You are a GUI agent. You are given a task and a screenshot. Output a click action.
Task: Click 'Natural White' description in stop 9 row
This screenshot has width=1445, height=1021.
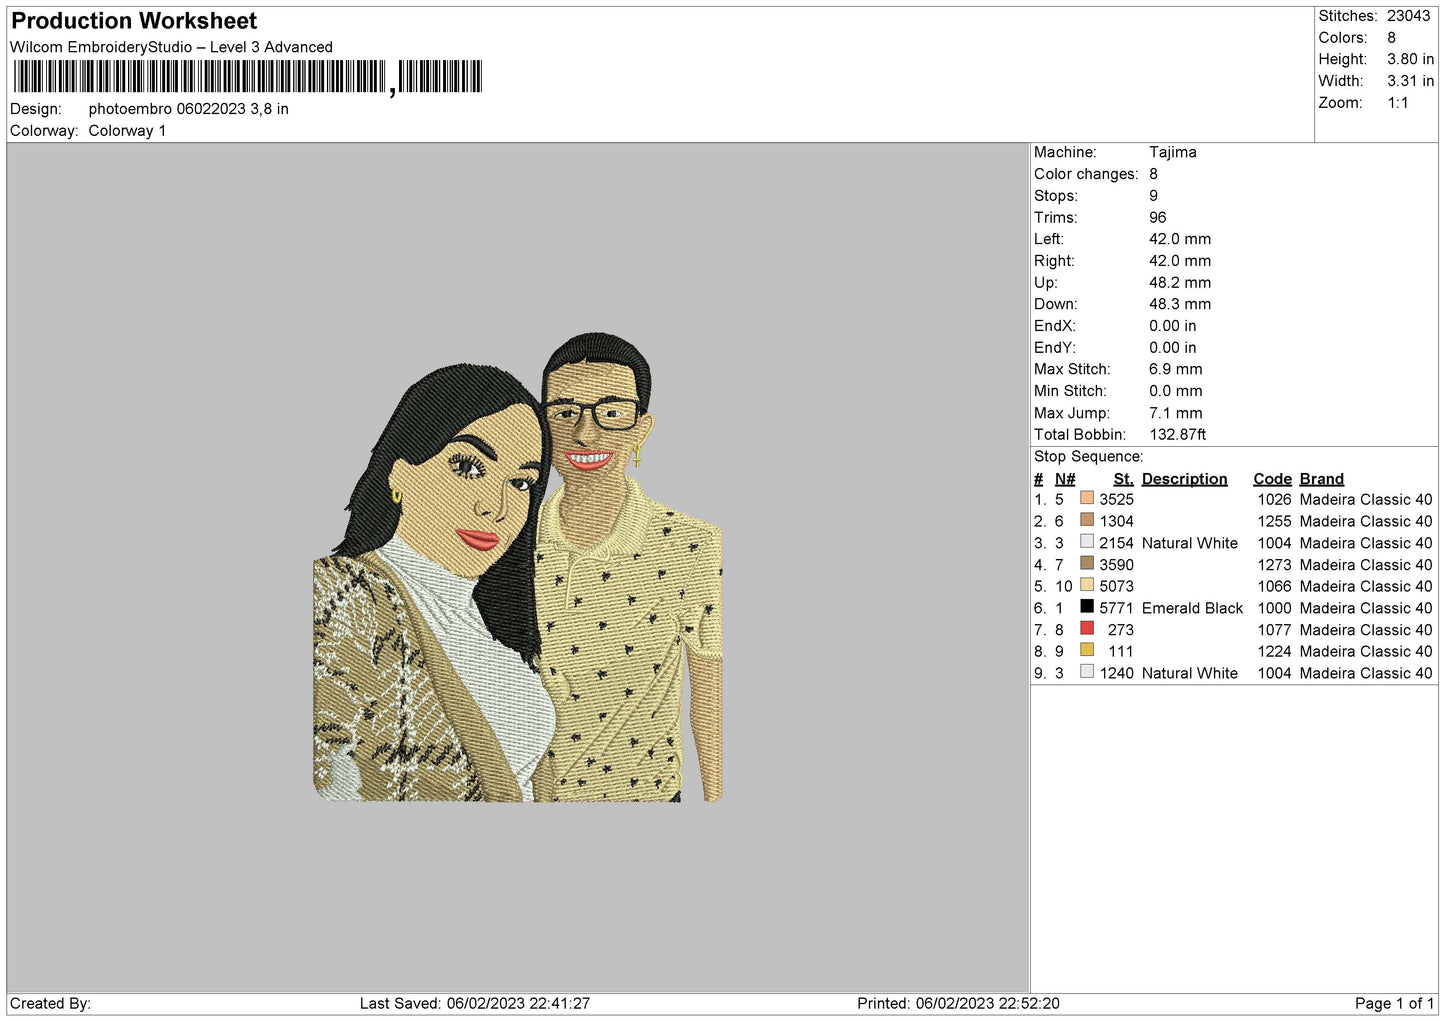[1190, 673]
